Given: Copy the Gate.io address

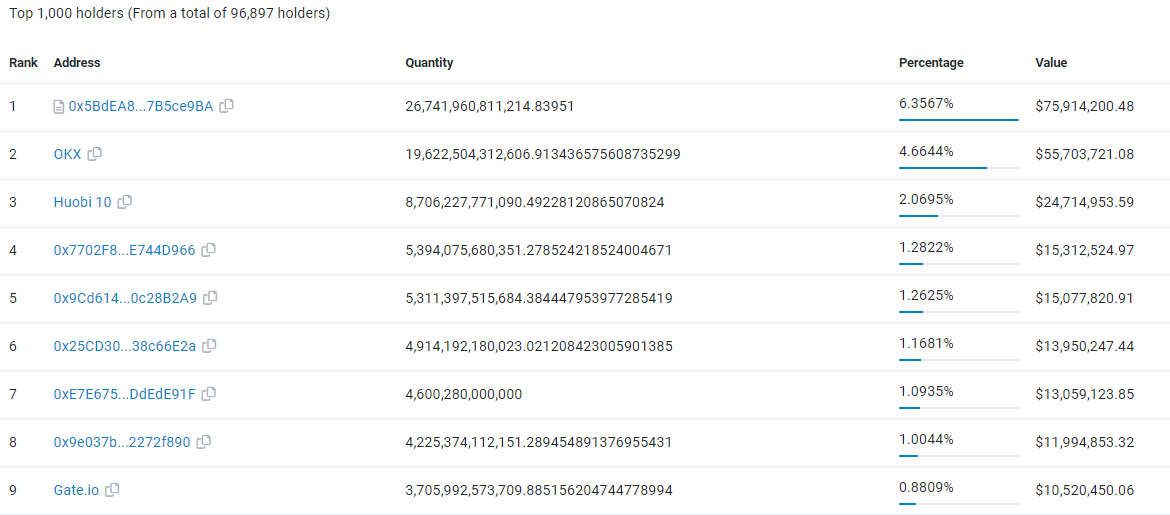Looking at the screenshot, I should pyautogui.click(x=113, y=490).
